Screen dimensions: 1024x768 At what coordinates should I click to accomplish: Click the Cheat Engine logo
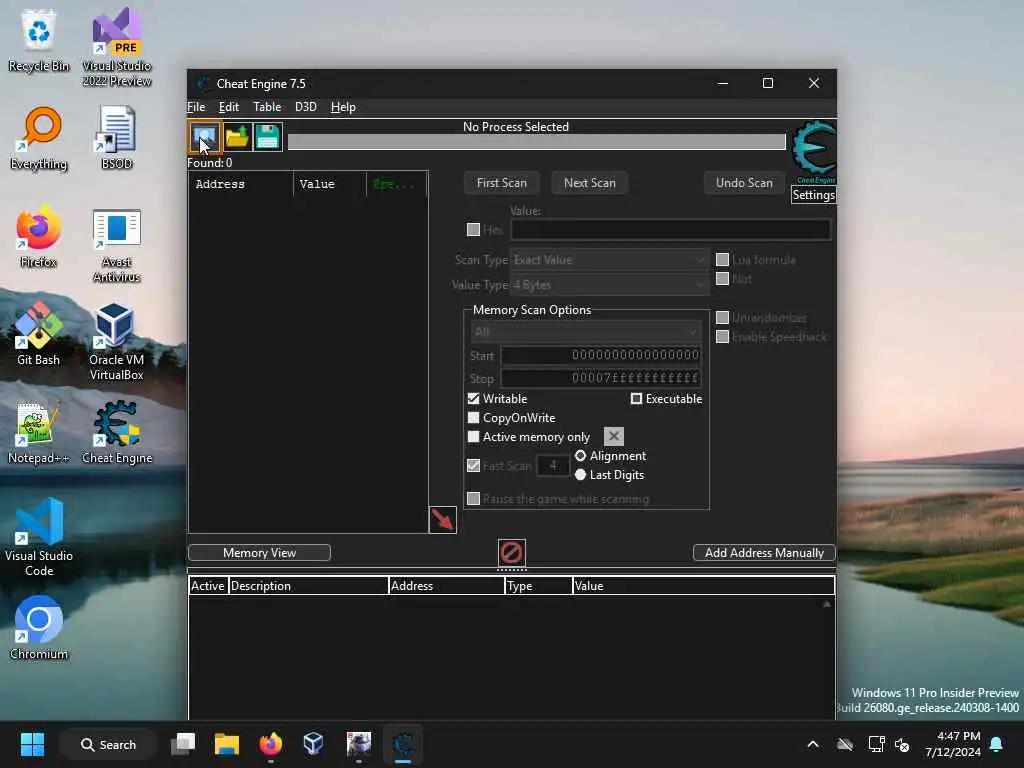pos(814,152)
